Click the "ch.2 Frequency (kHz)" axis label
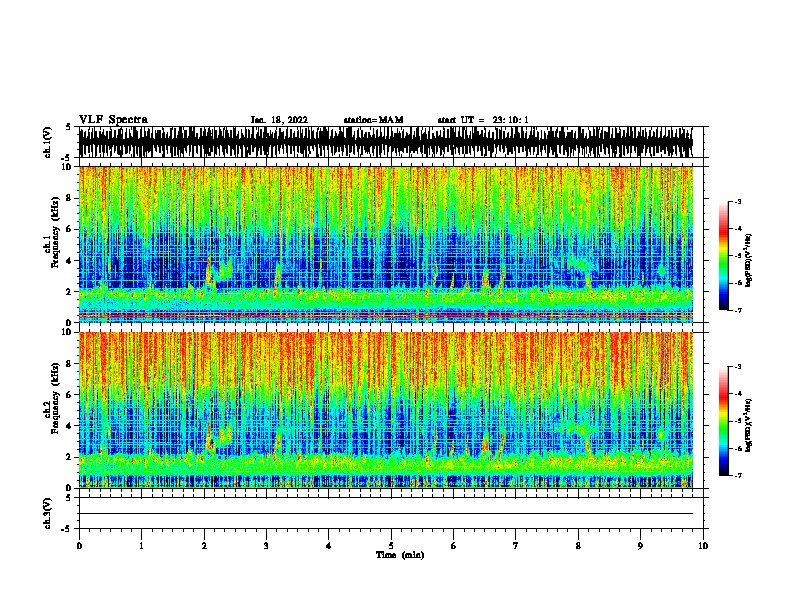The image size is (792, 612). [x=51, y=398]
